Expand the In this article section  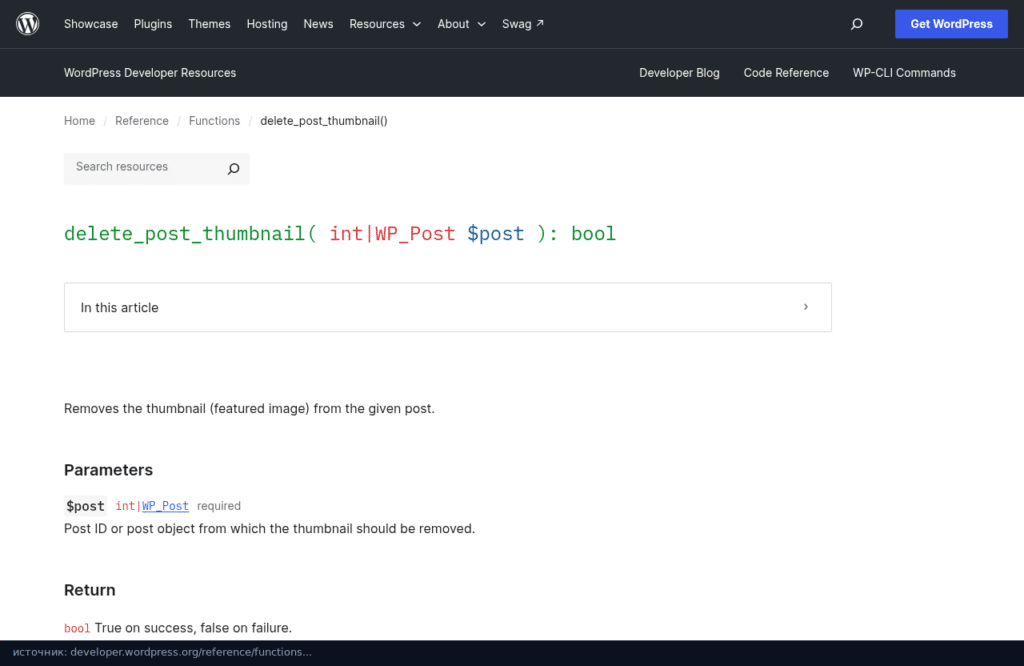pos(447,307)
